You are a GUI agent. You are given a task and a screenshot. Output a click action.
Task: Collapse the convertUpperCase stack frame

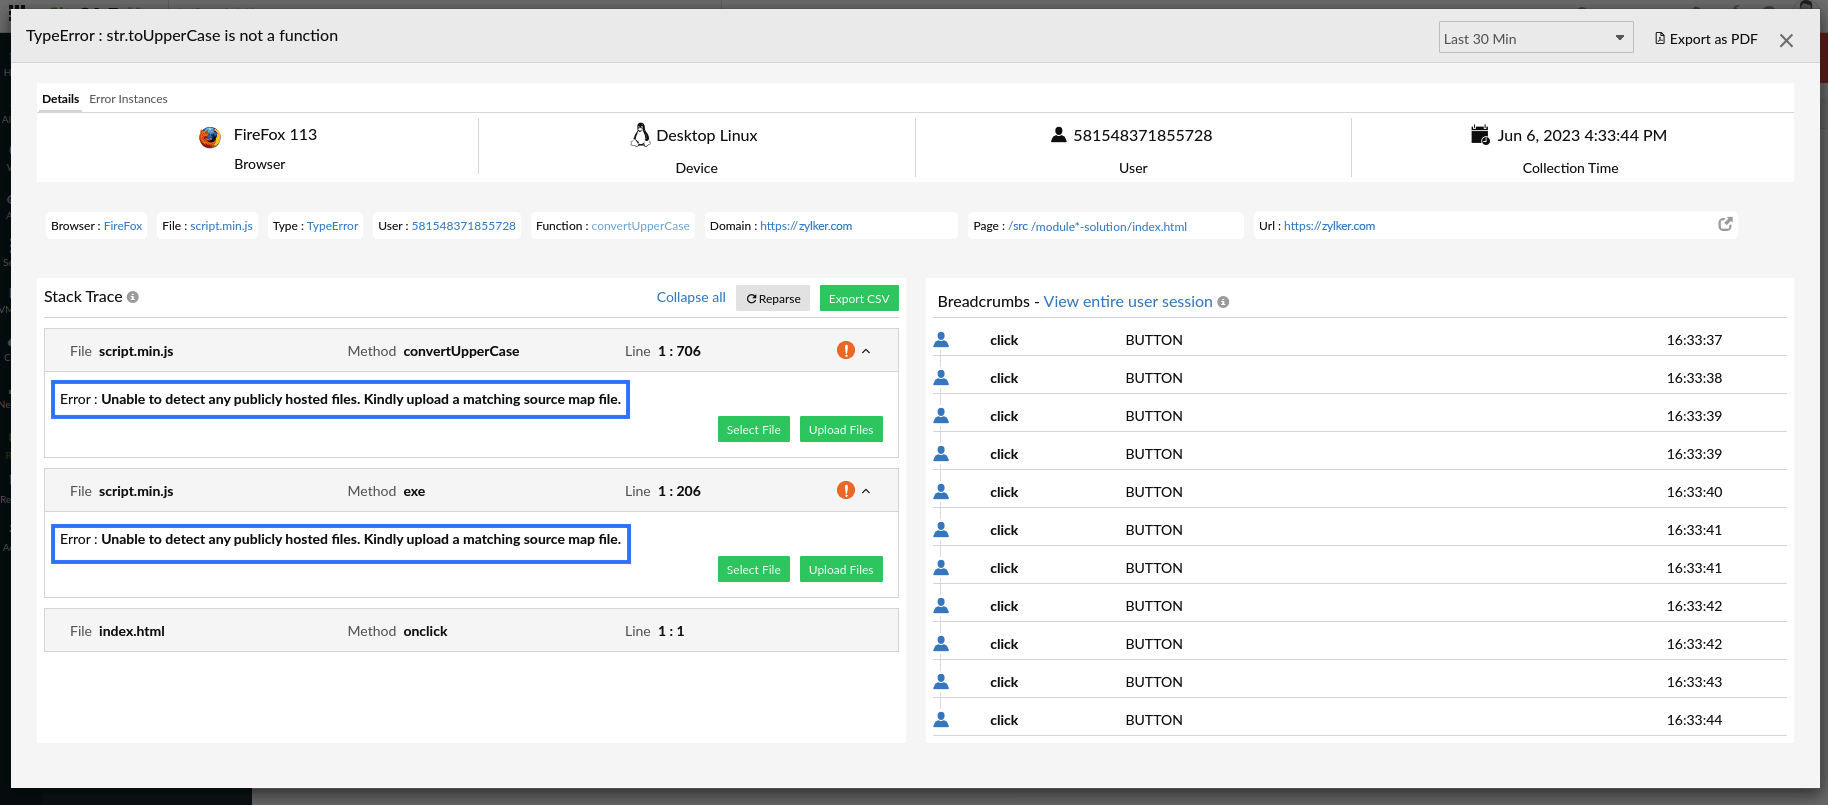coord(866,351)
